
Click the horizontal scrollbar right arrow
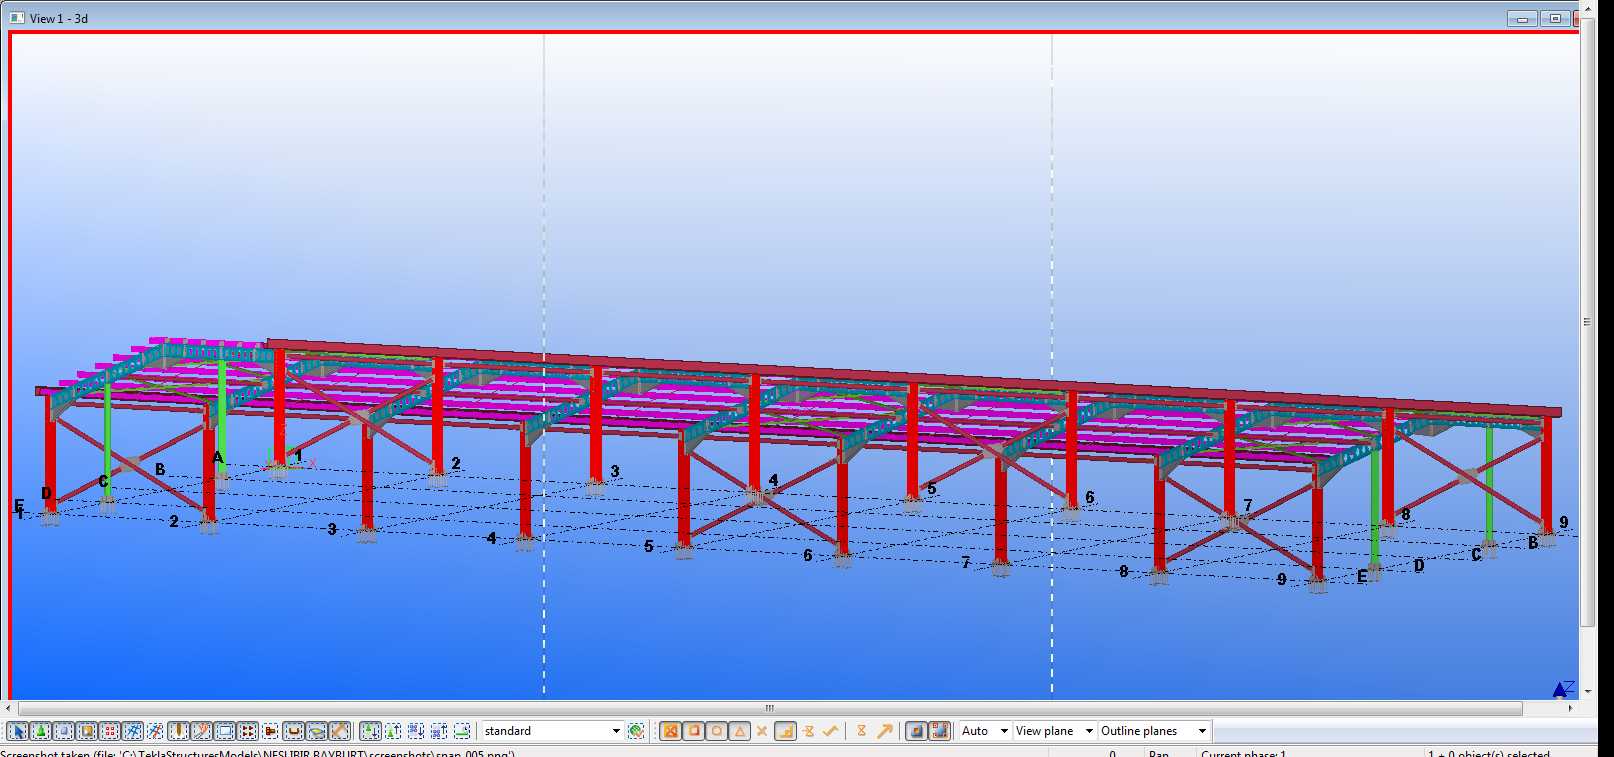(x=1570, y=708)
